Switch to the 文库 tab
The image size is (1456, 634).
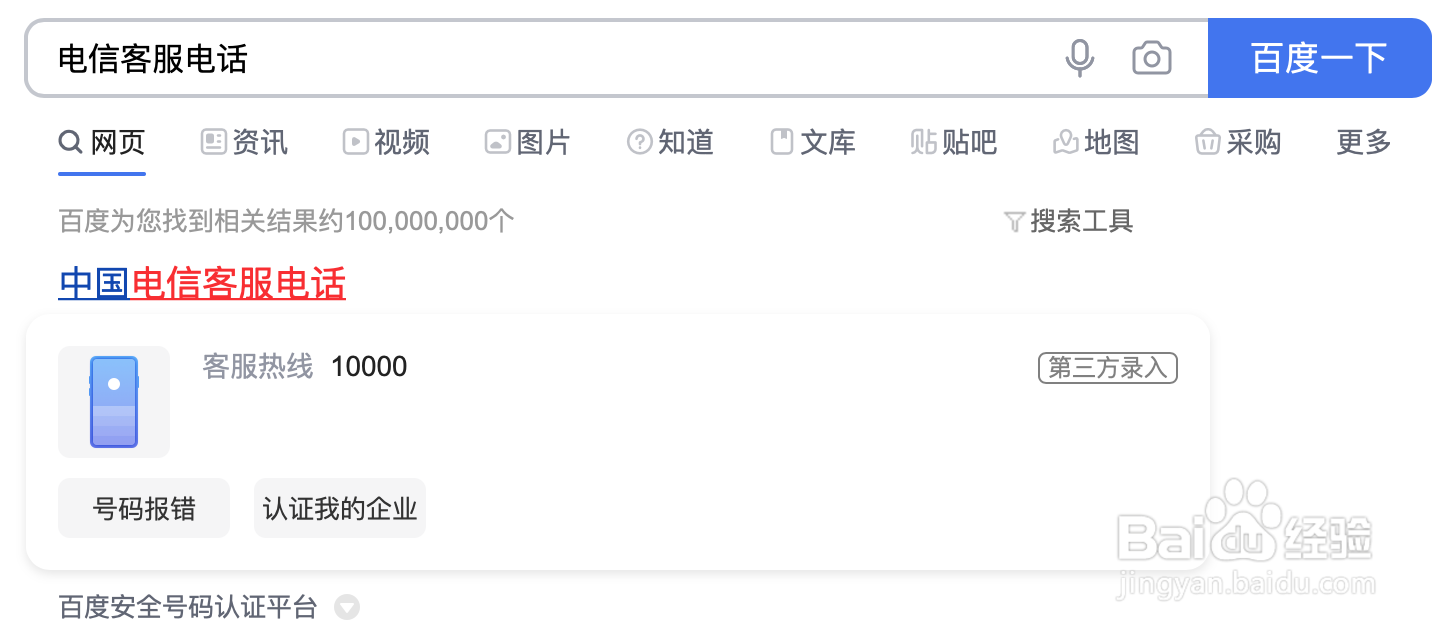[x=813, y=142]
